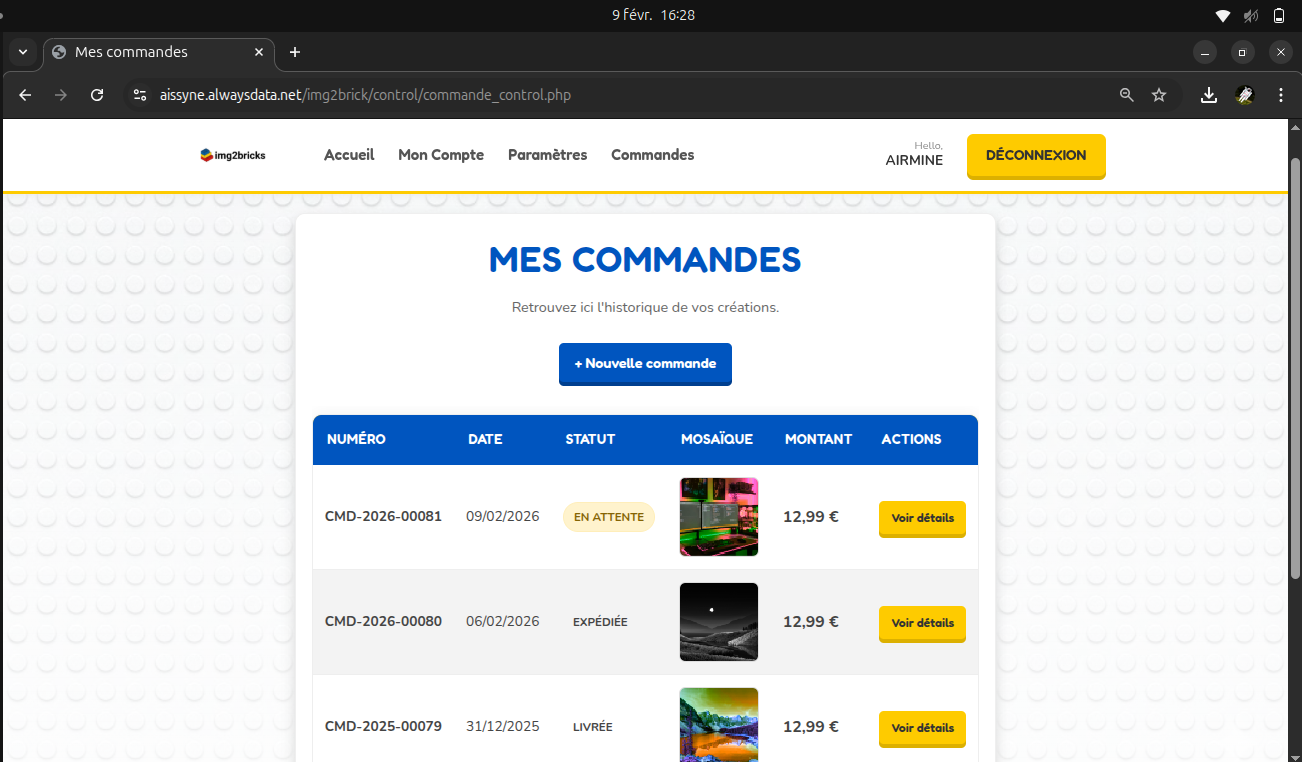Reload the current page
Screen dimensions: 1302x762
pyautogui.click(x=97, y=94)
